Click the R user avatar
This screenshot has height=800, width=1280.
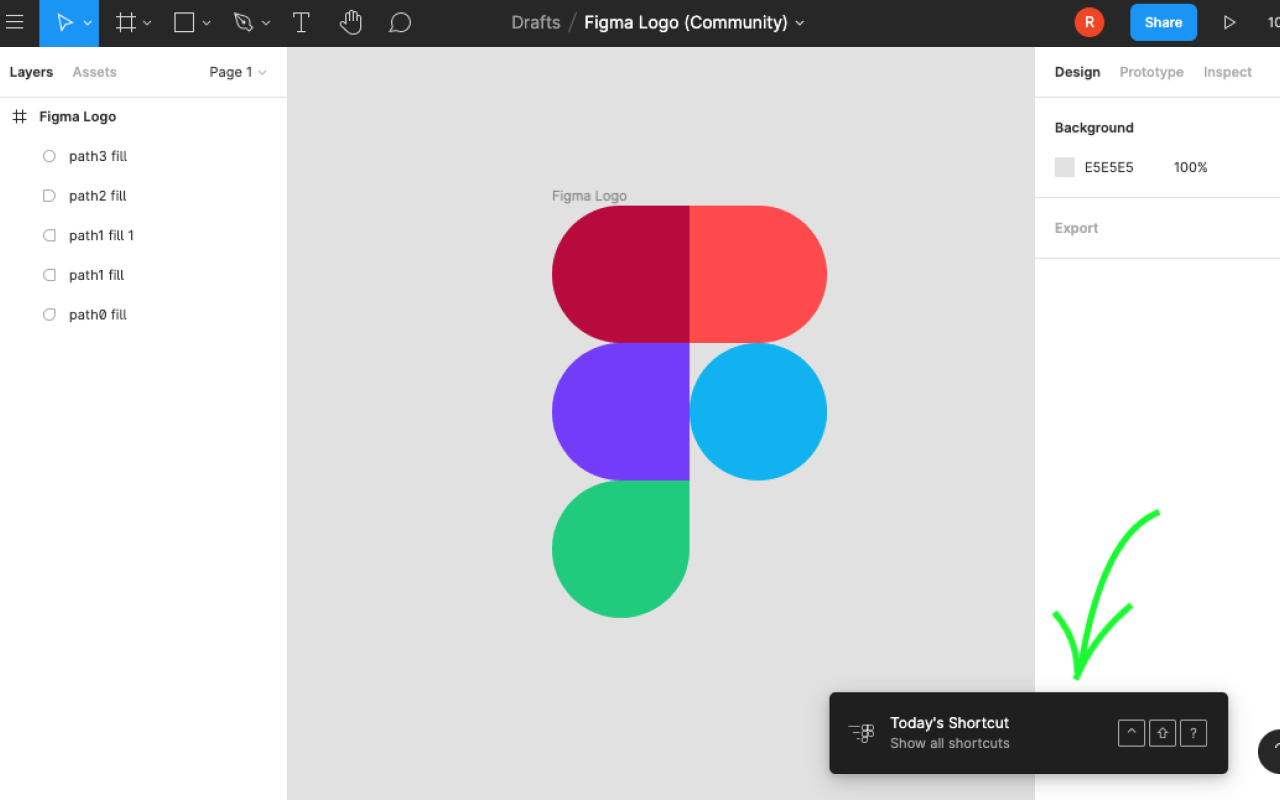1089,22
